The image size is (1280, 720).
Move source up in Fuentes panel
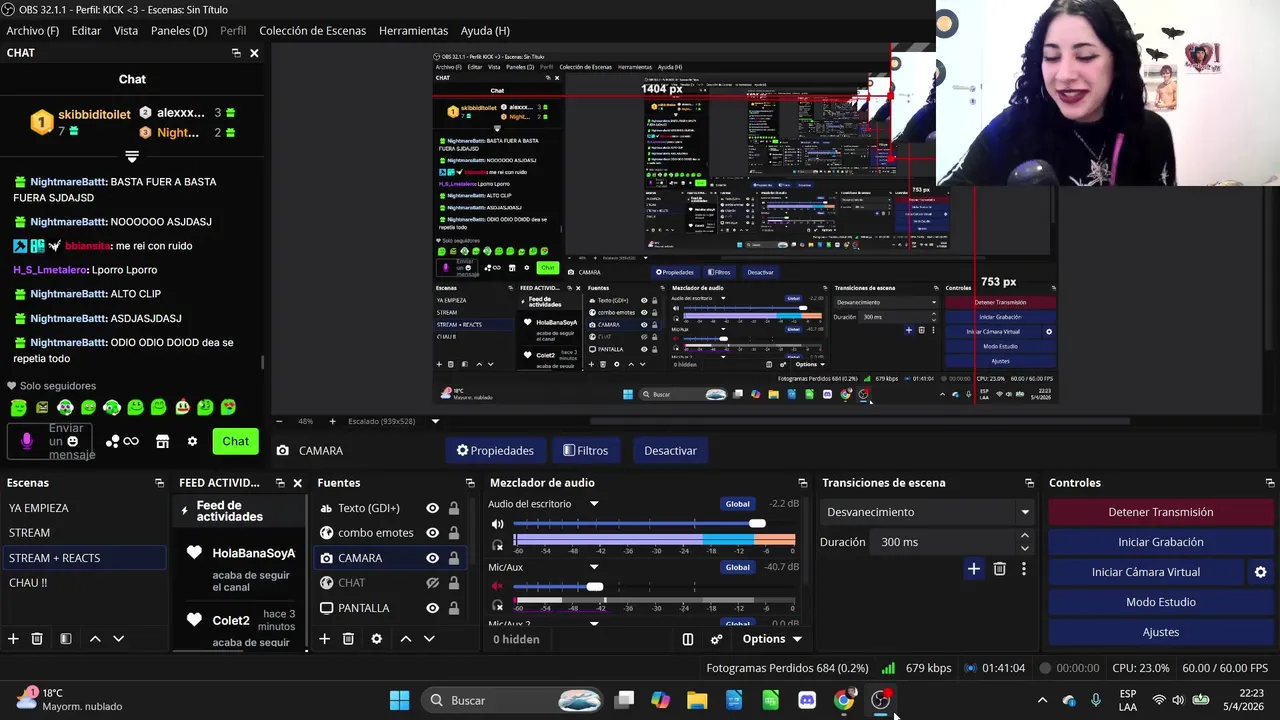click(x=406, y=639)
